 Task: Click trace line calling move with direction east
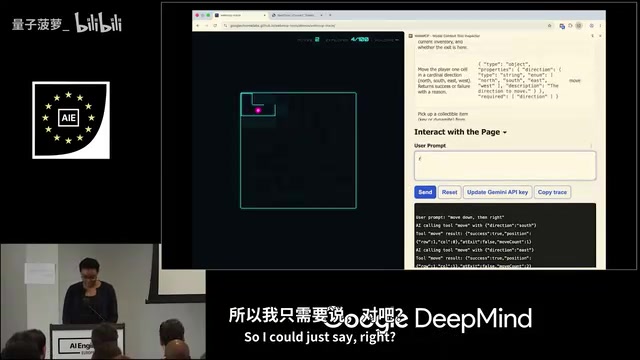pyautogui.click(x=475, y=250)
